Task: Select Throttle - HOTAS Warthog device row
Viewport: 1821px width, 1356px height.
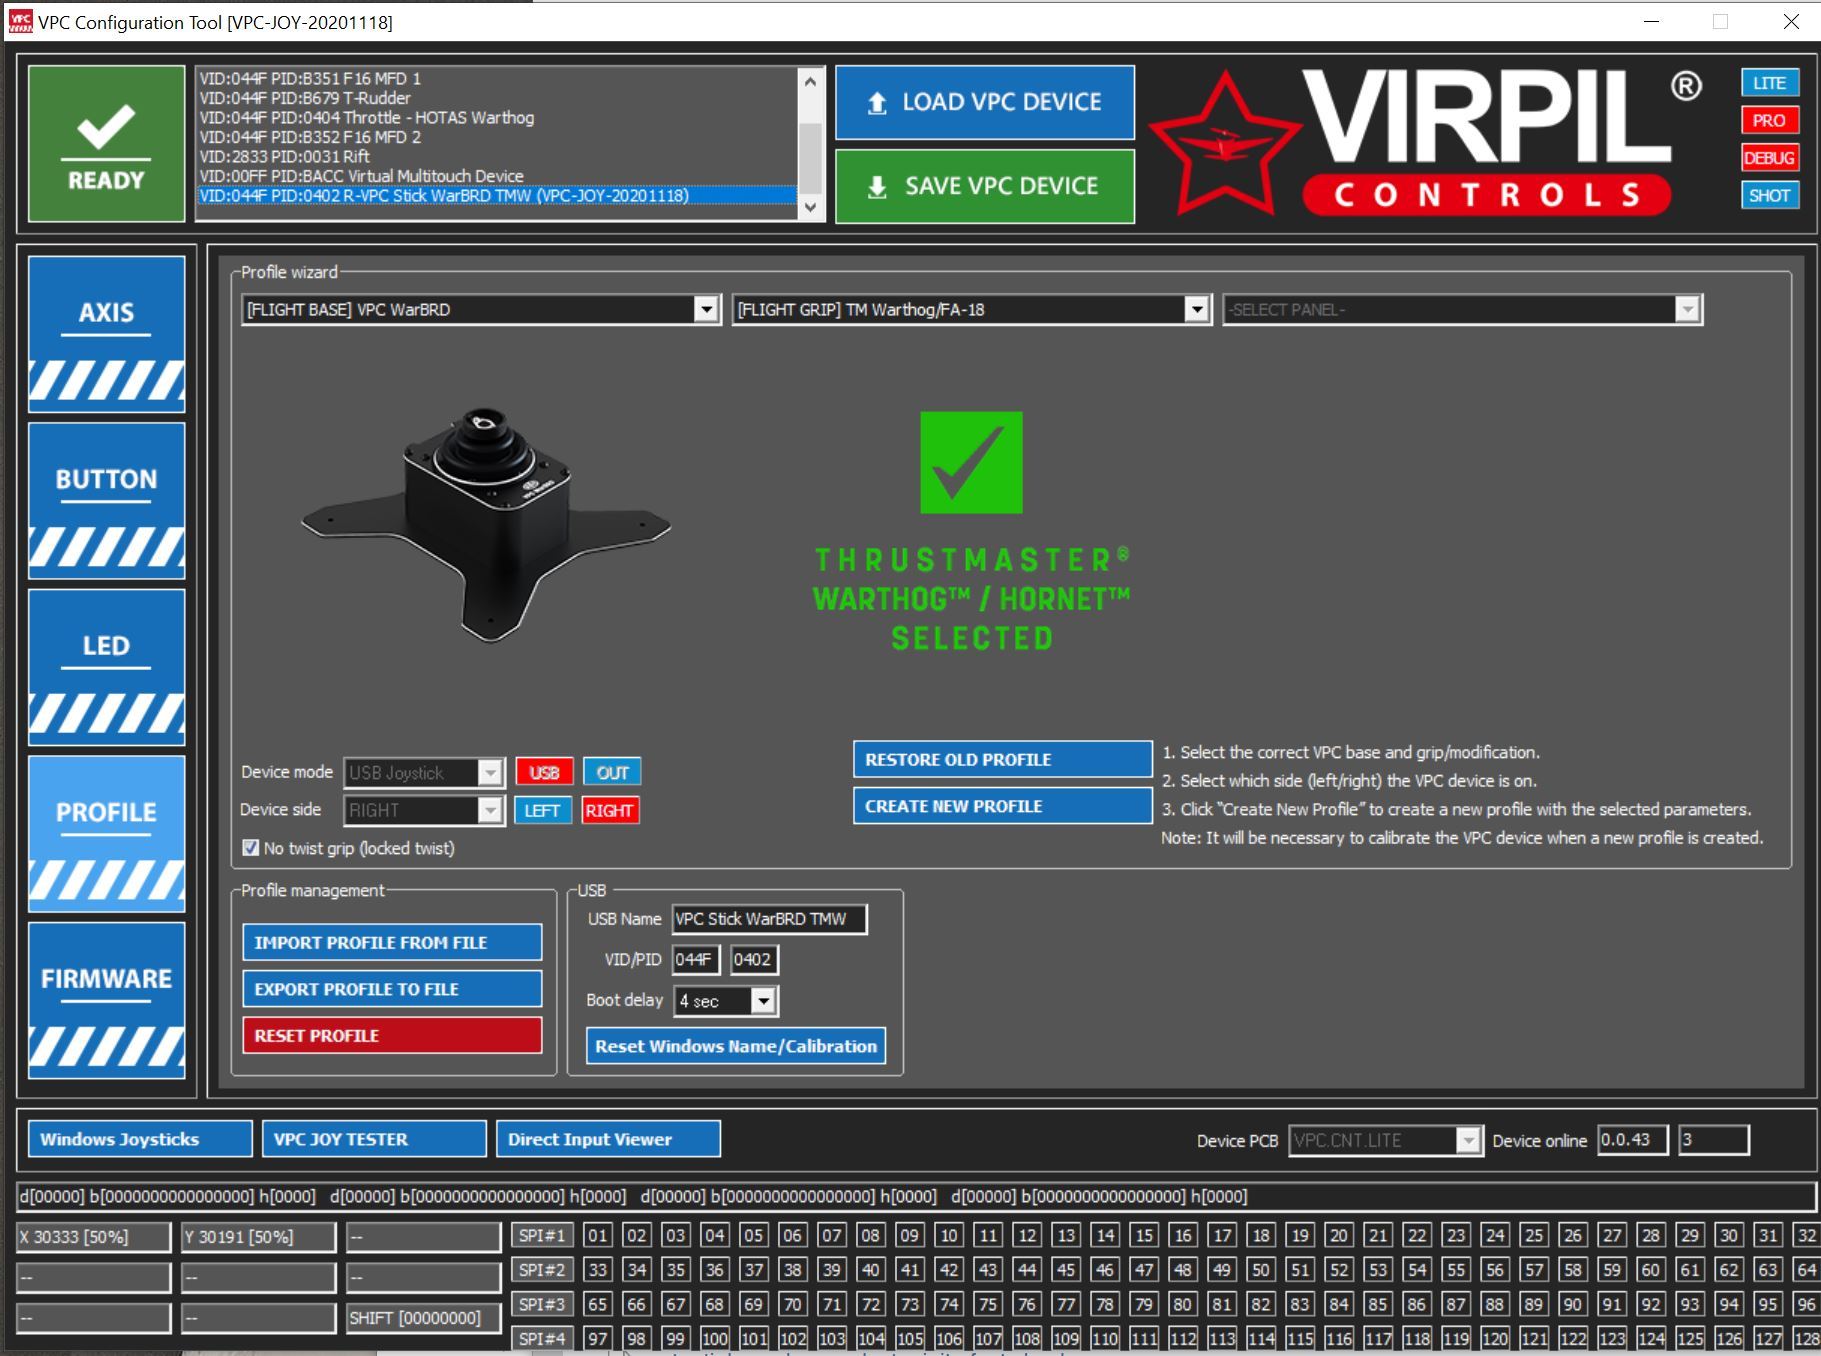Action: click(497, 118)
